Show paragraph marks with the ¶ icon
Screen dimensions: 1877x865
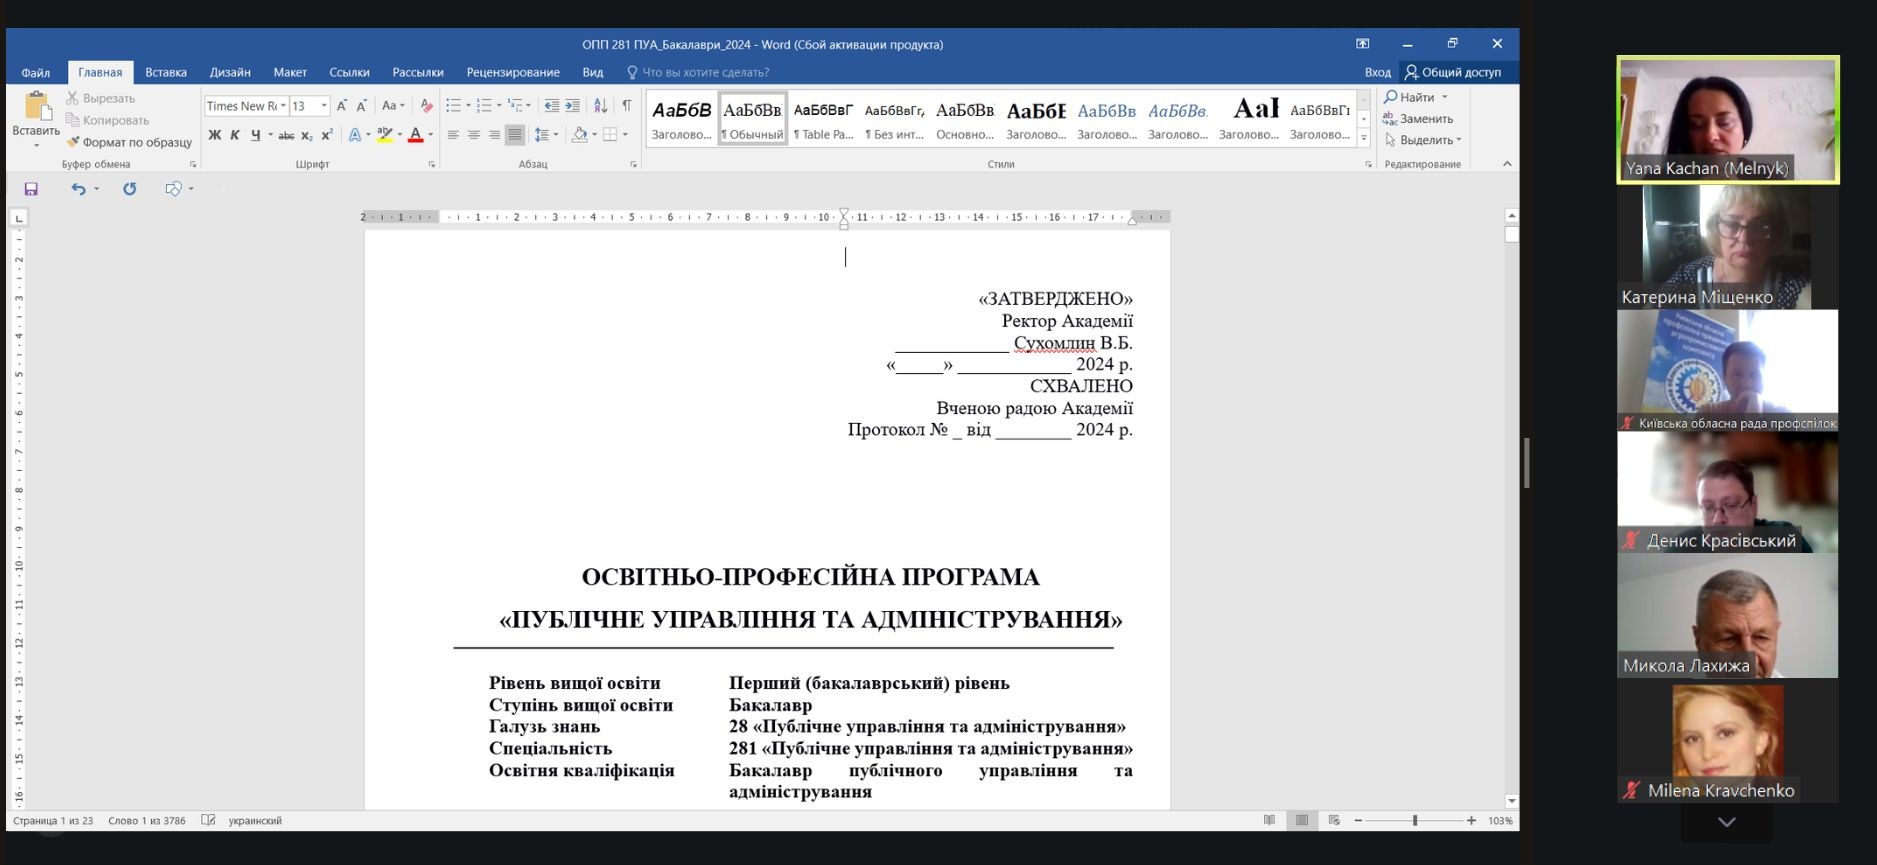[x=627, y=105]
